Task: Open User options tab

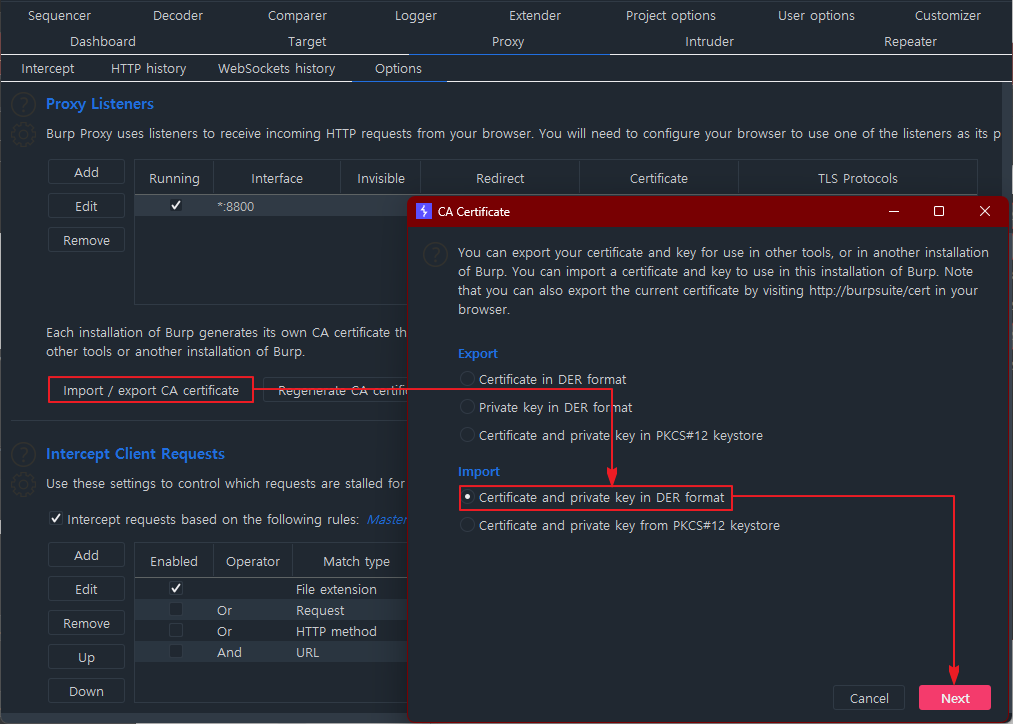Action: (816, 16)
